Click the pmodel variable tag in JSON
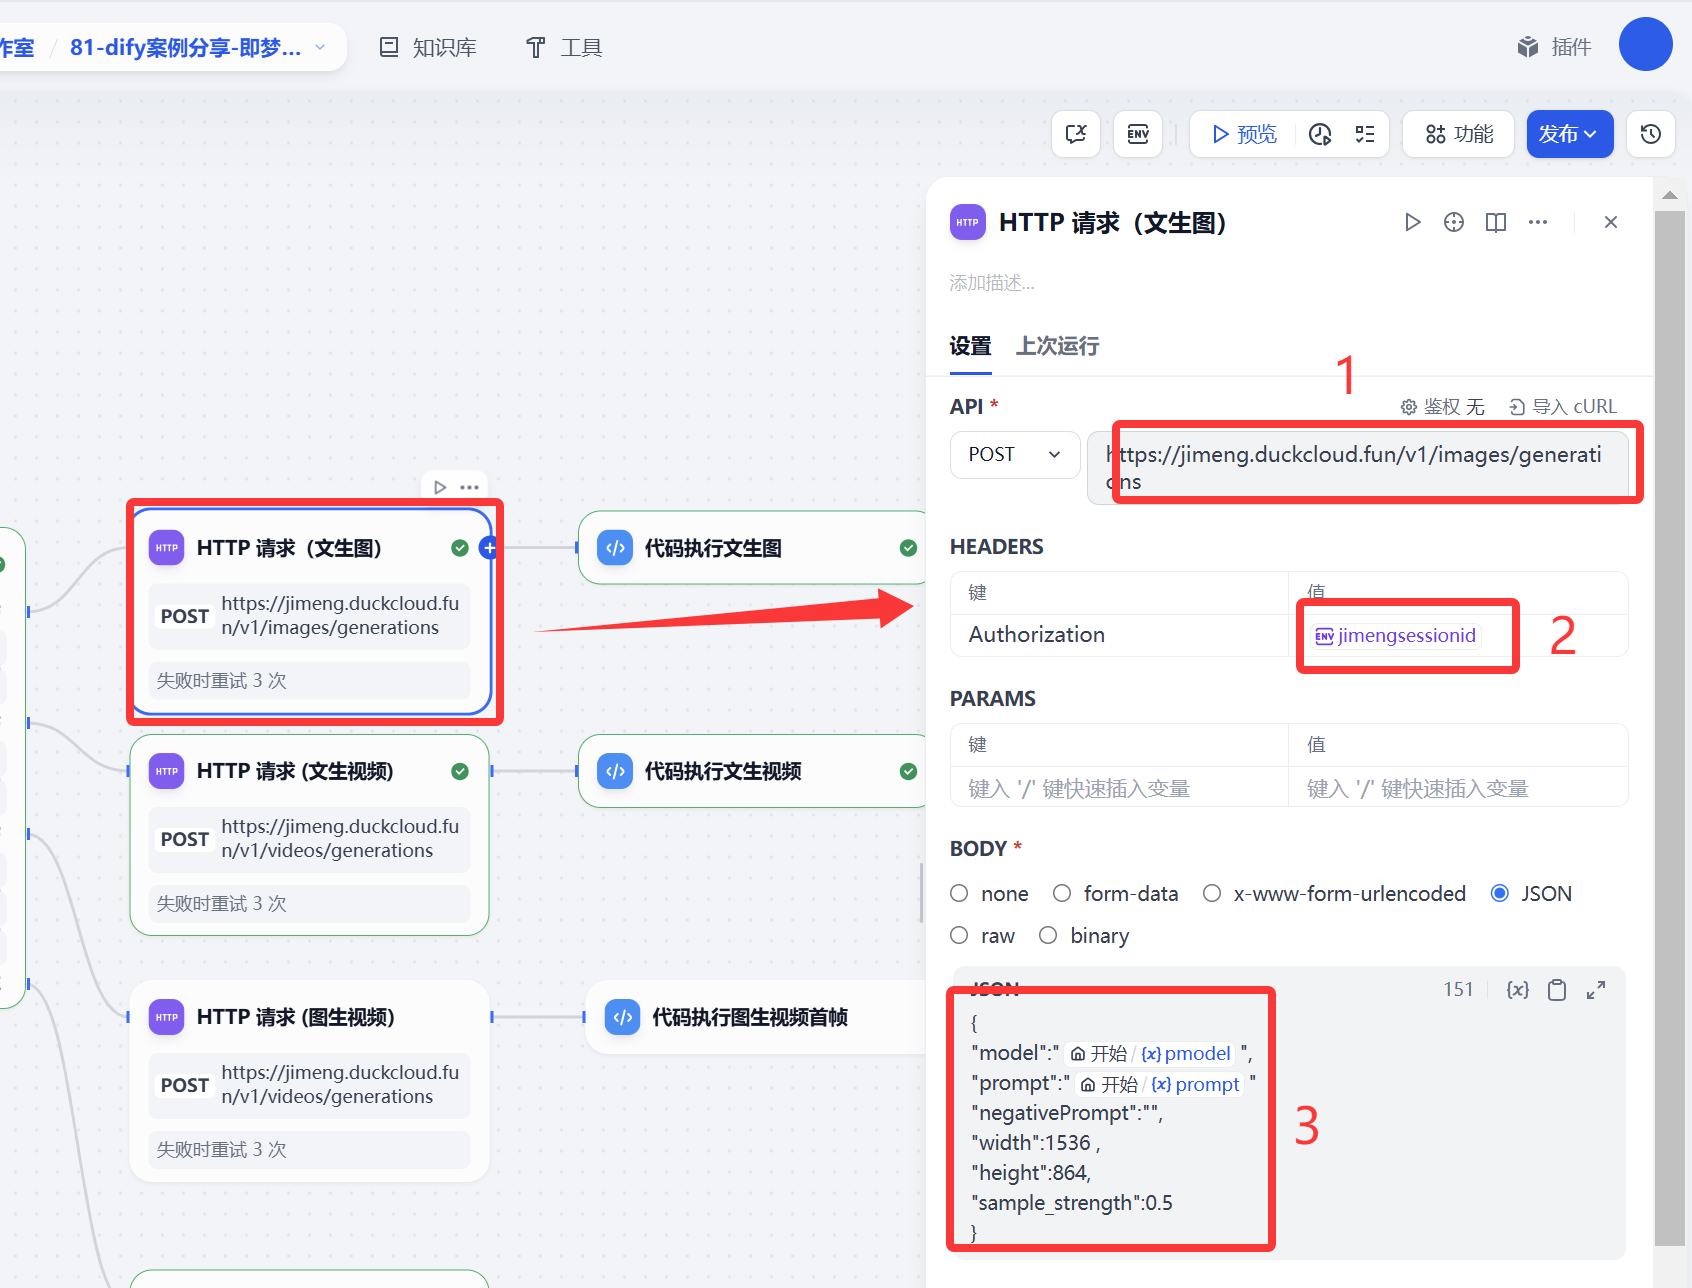The image size is (1692, 1288). 1151,1053
